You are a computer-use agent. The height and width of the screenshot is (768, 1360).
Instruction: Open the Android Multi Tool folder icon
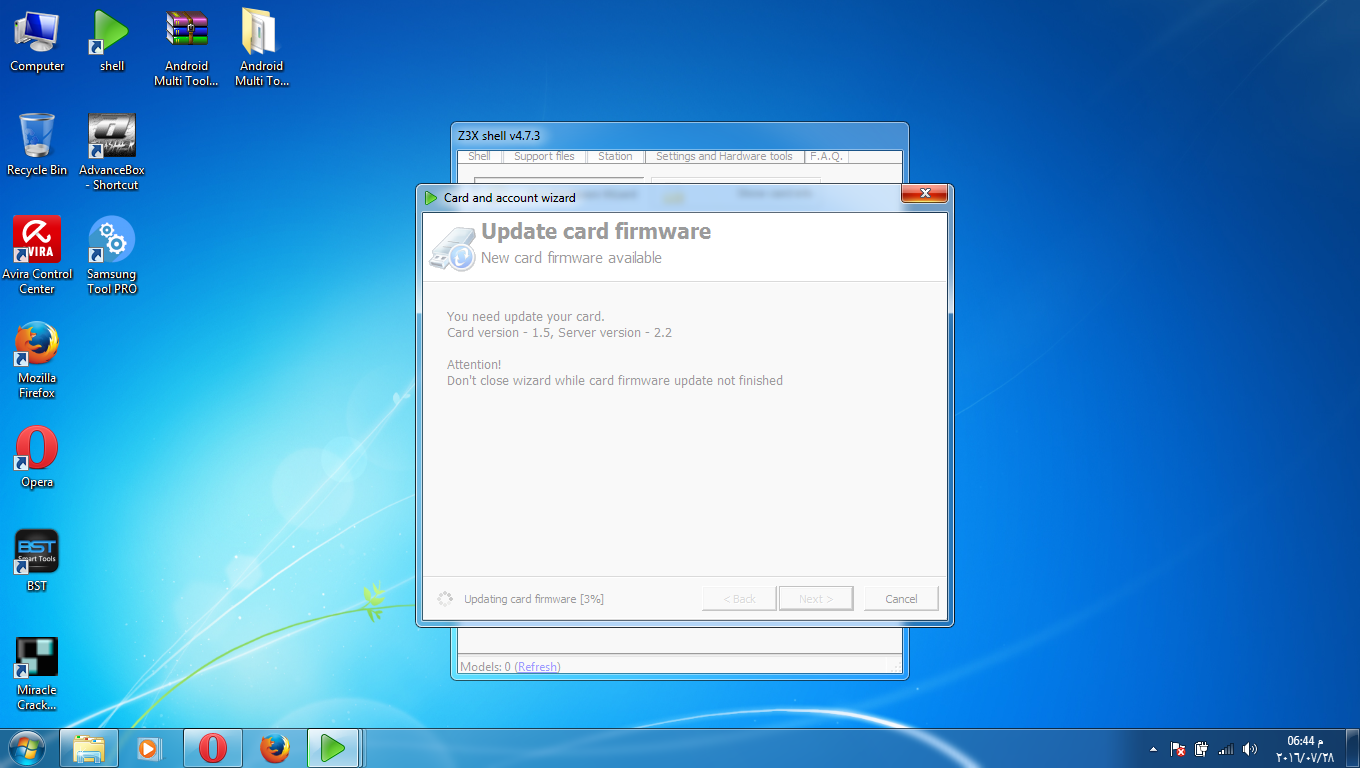pos(262,48)
